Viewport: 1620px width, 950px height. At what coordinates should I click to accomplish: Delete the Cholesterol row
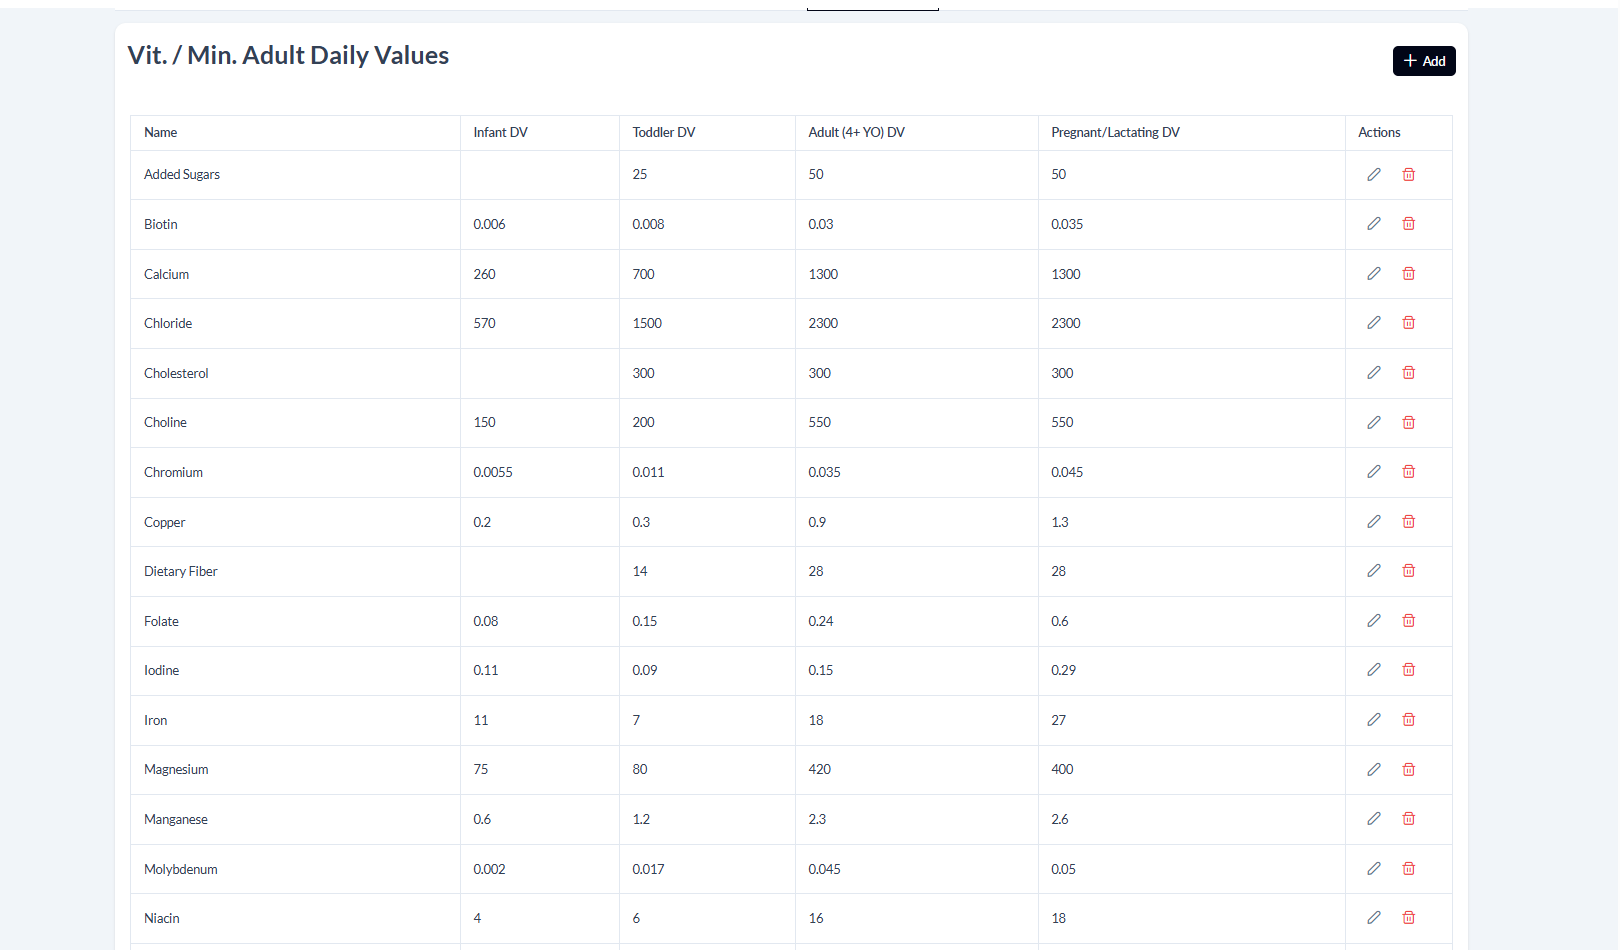[x=1409, y=373]
